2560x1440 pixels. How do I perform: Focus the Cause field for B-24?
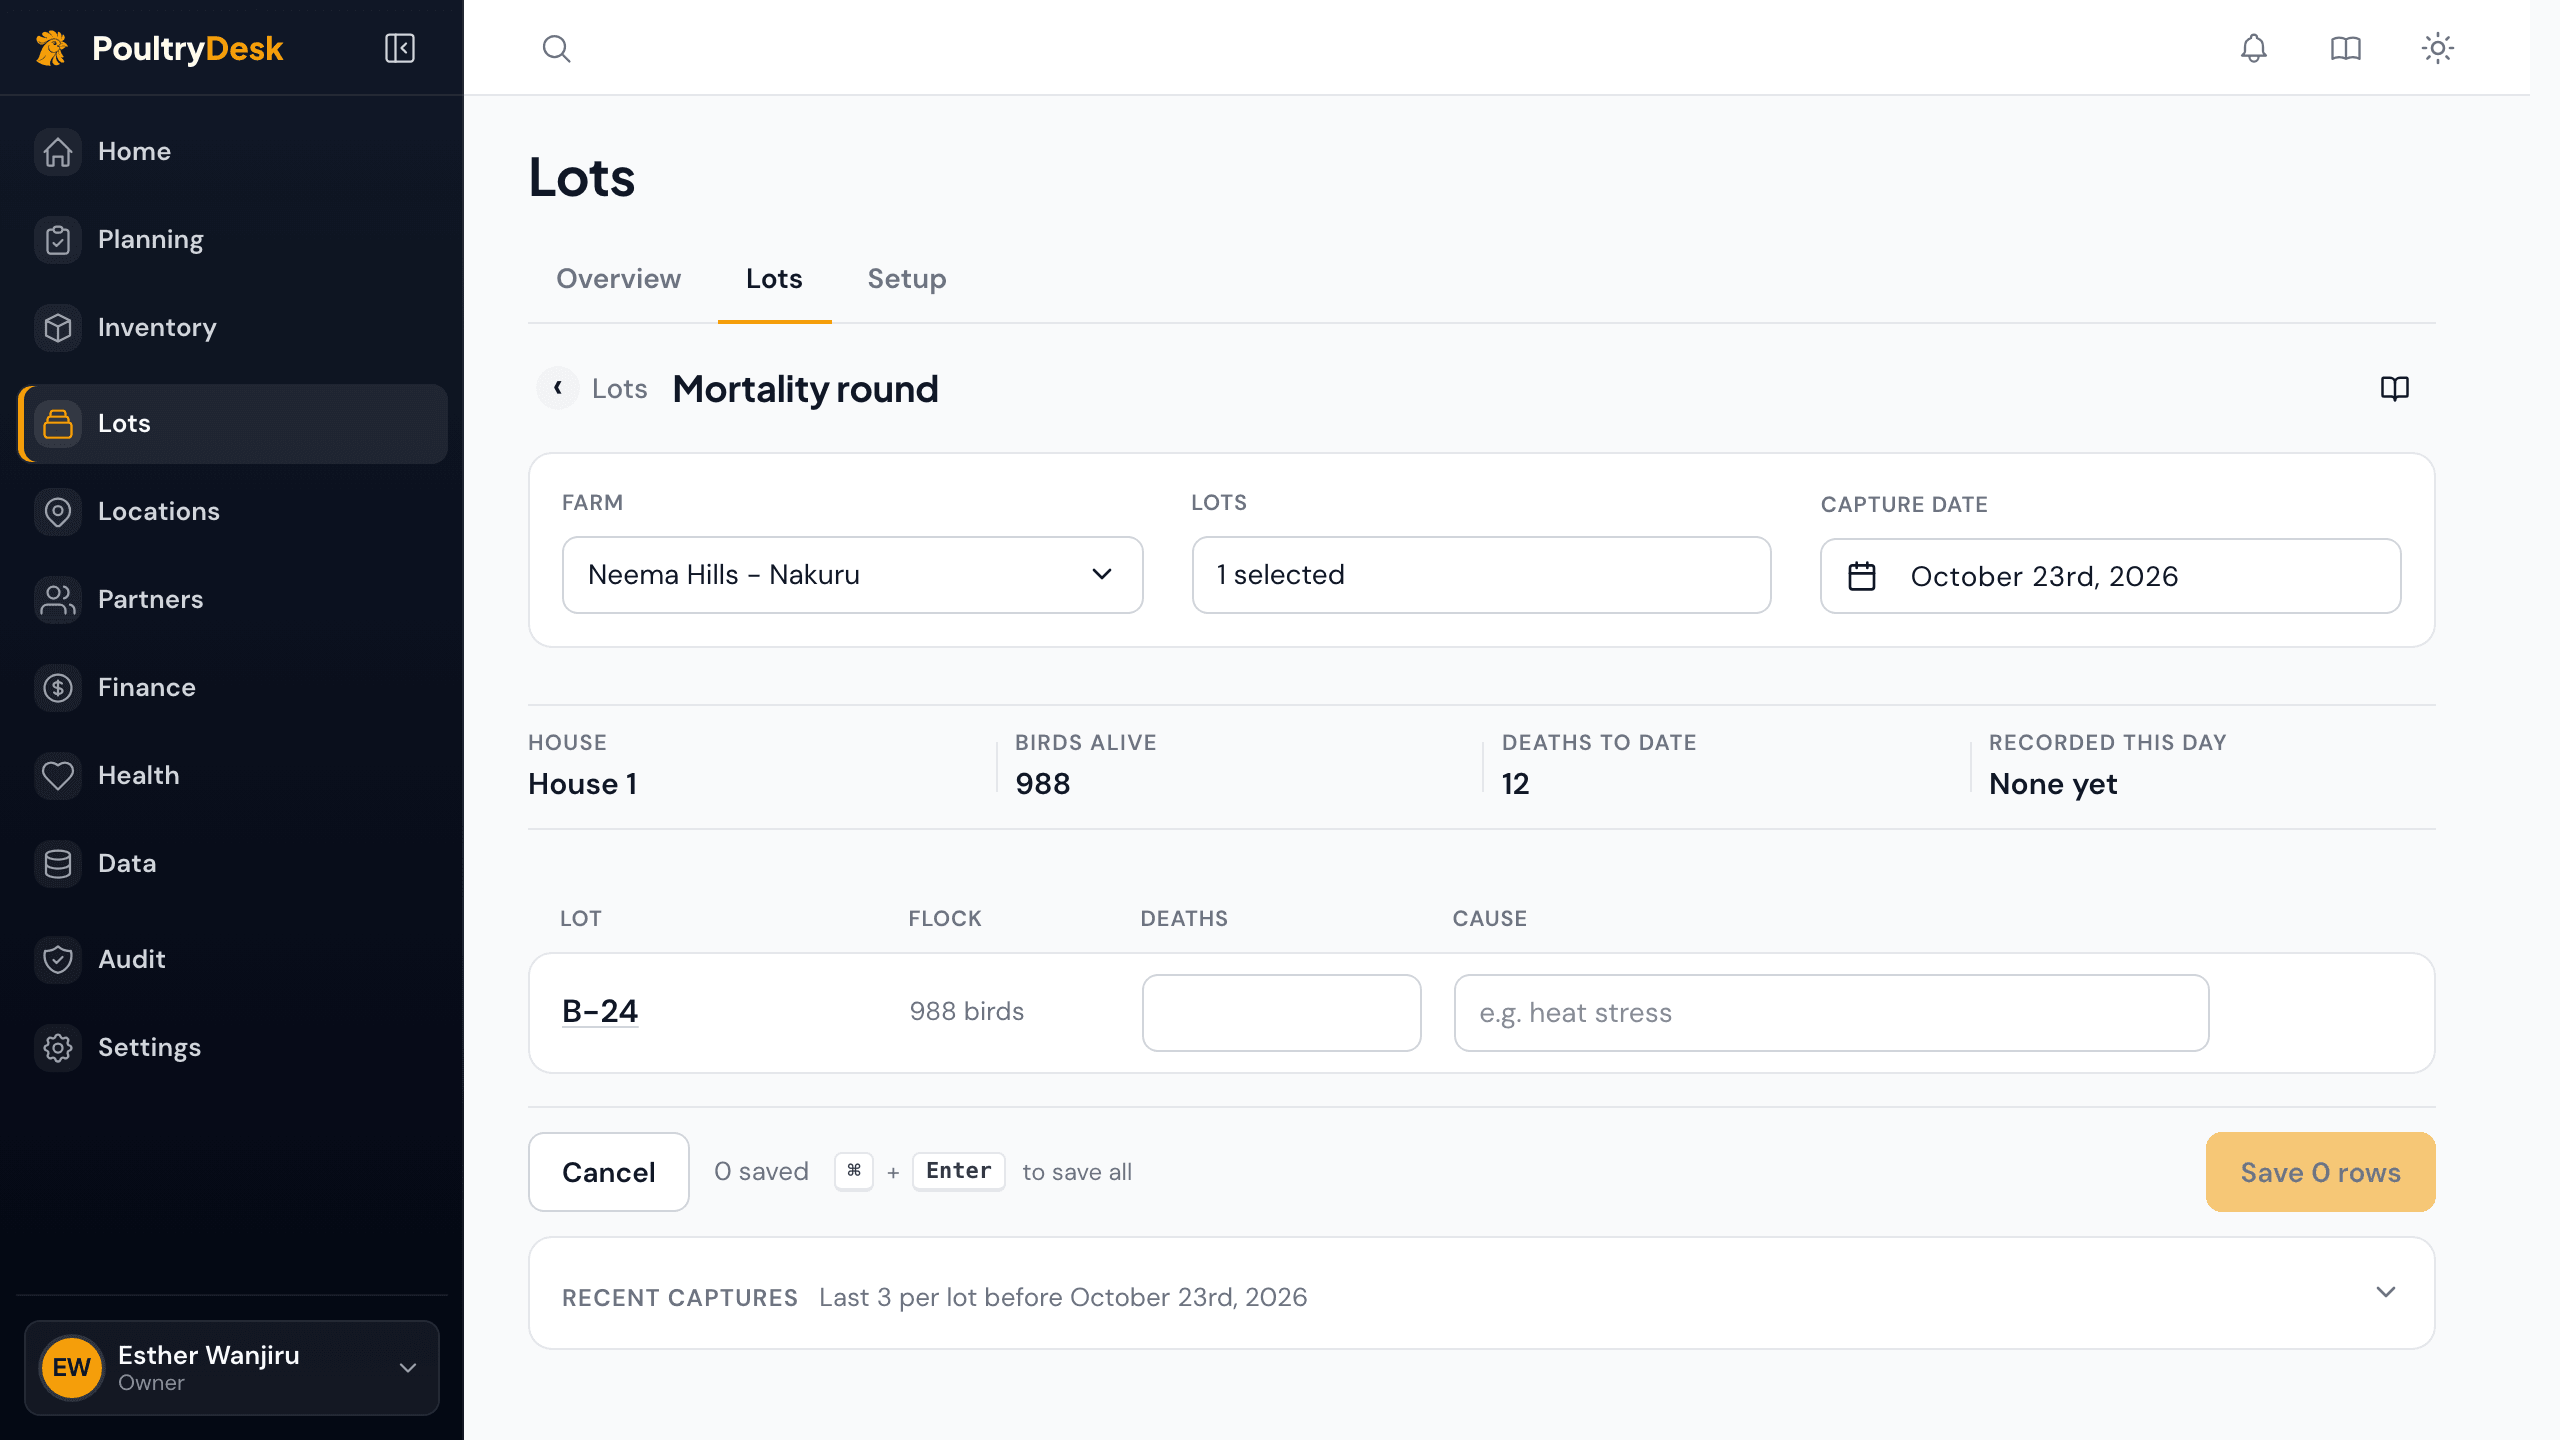pyautogui.click(x=1831, y=1013)
